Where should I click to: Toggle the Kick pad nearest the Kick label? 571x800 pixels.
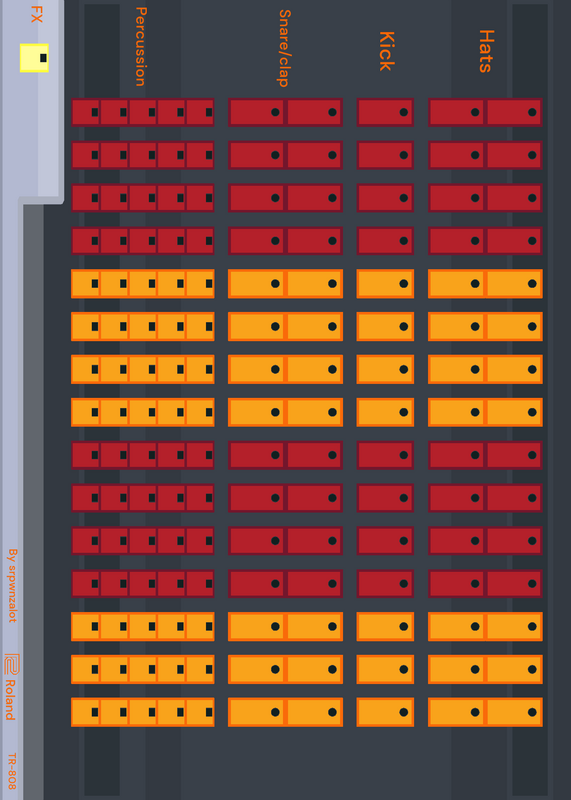385,112
